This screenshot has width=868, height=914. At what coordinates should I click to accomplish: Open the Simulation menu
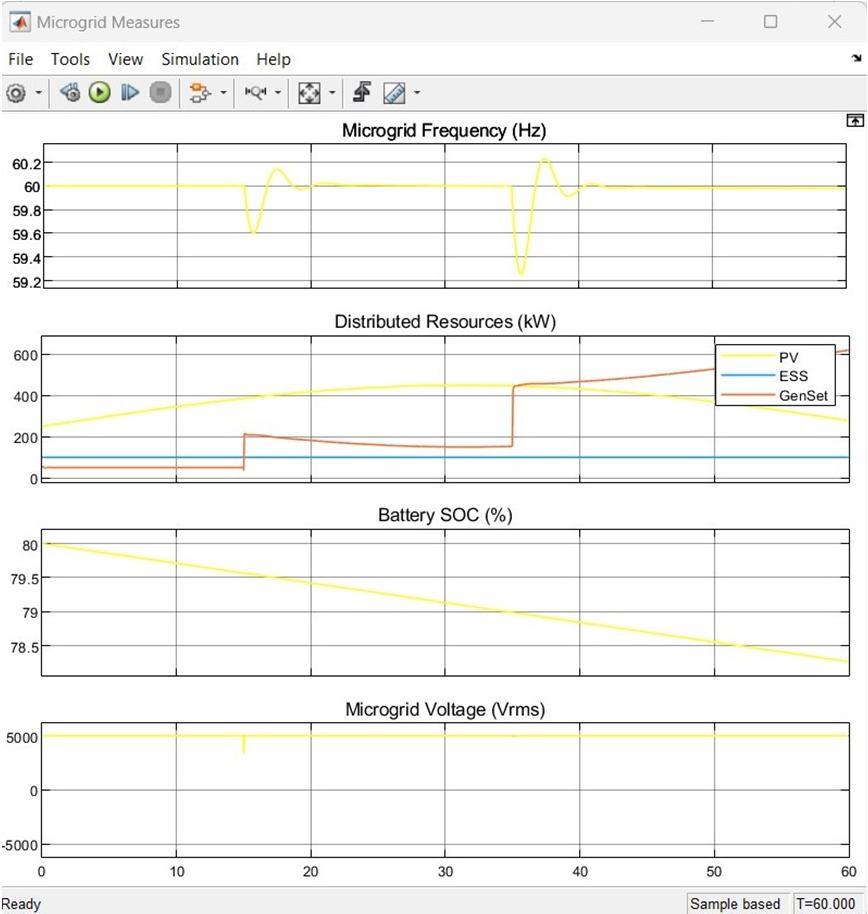200,59
